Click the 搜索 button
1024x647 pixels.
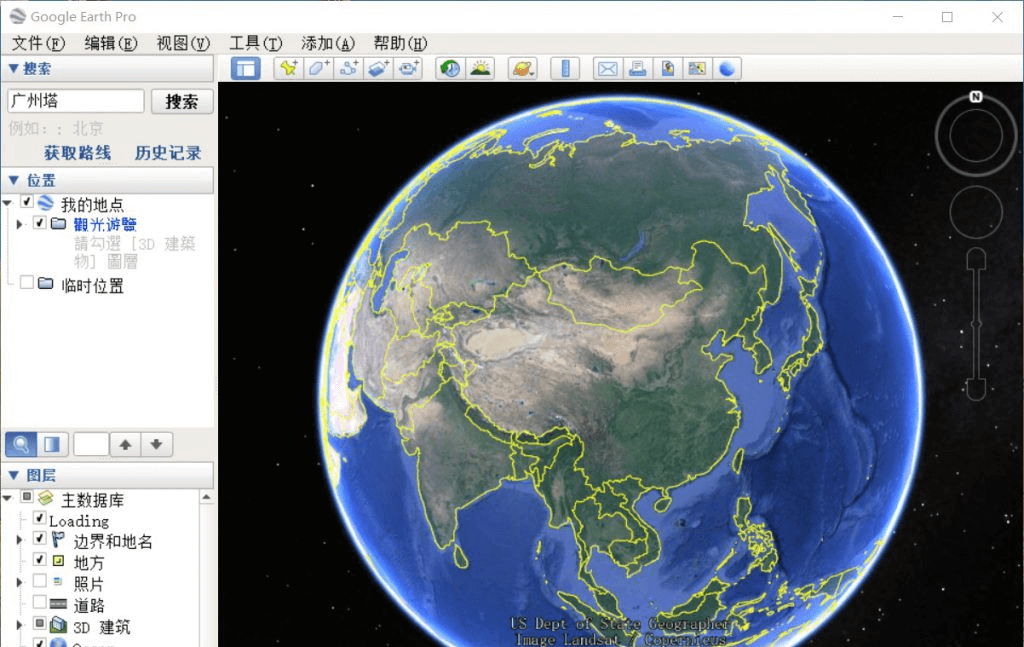click(x=182, y=101)
